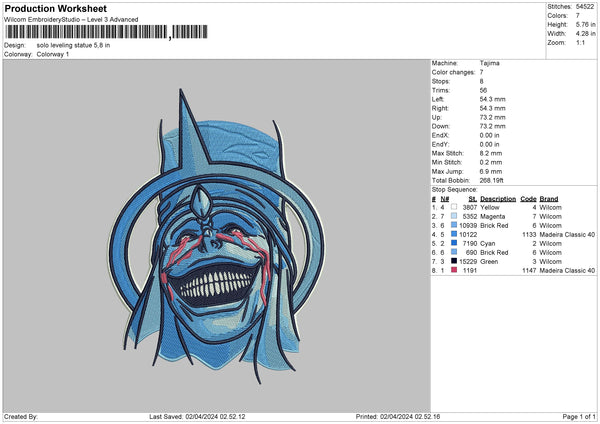Click the Code column header
Viewport: 600px width, 424px height.
pyautogui.click(x=529, y=198)
